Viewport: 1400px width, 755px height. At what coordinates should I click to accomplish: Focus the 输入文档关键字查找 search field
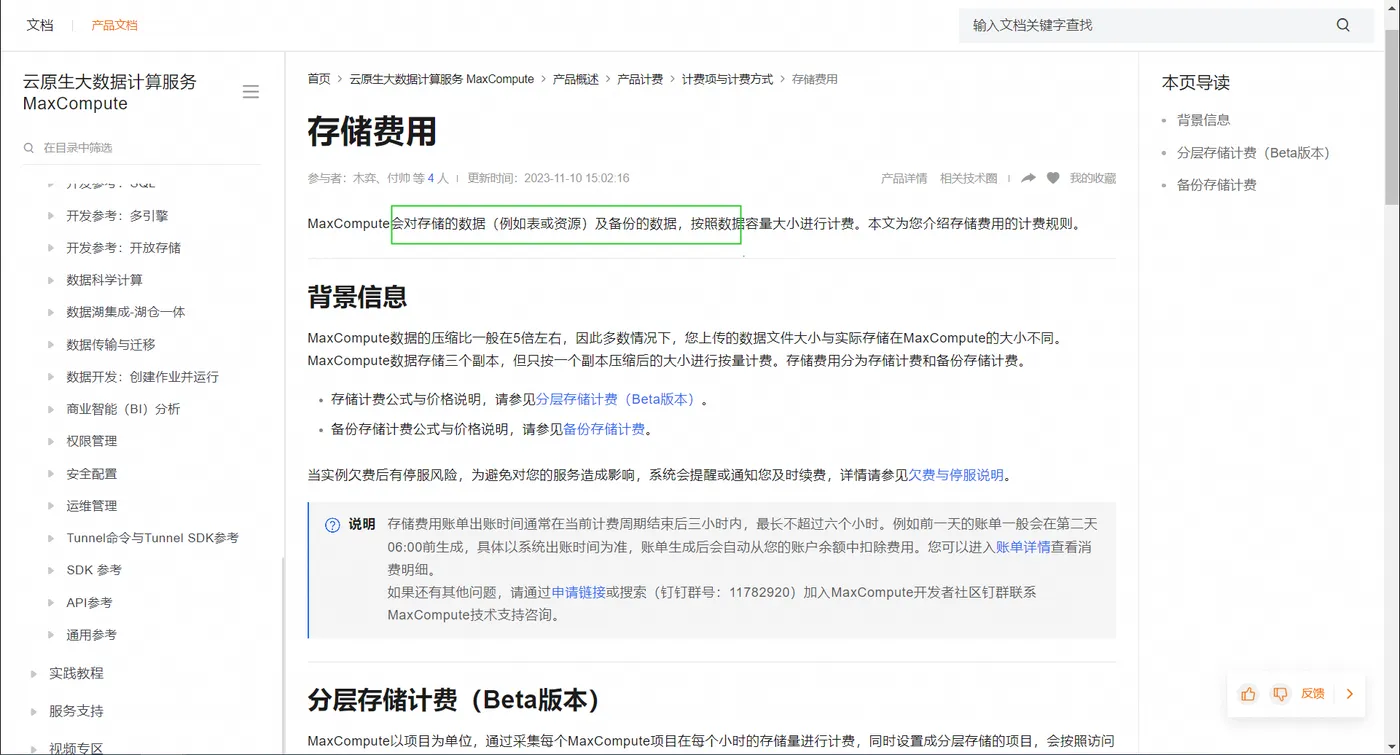(1148, 25)
